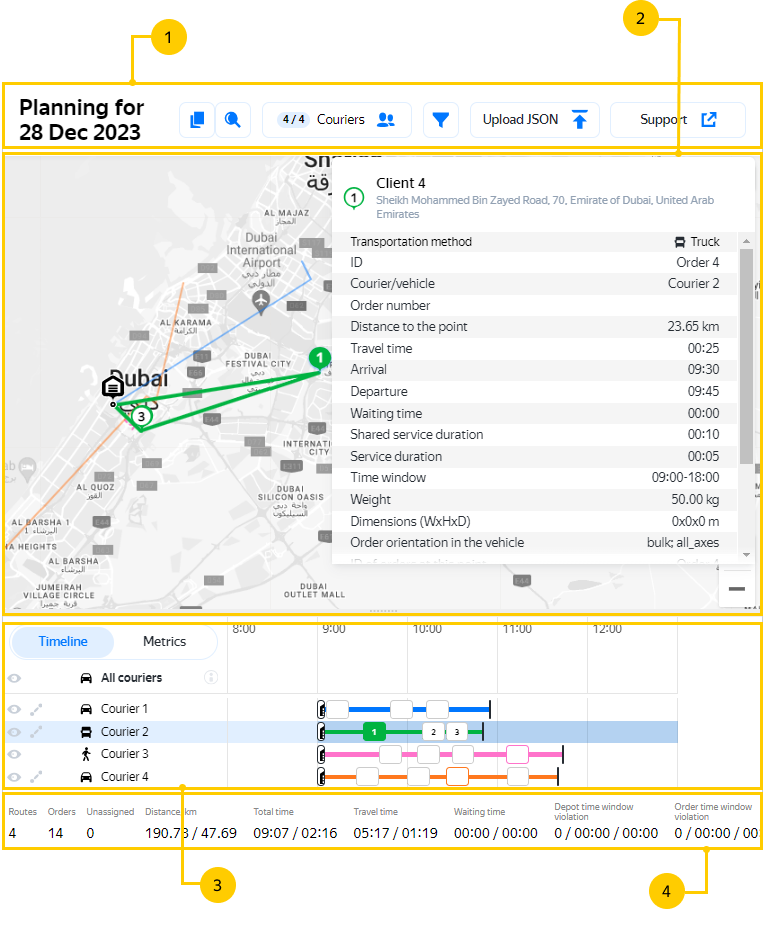Hide Courier 1 route with eye icon

pos(14,709)
